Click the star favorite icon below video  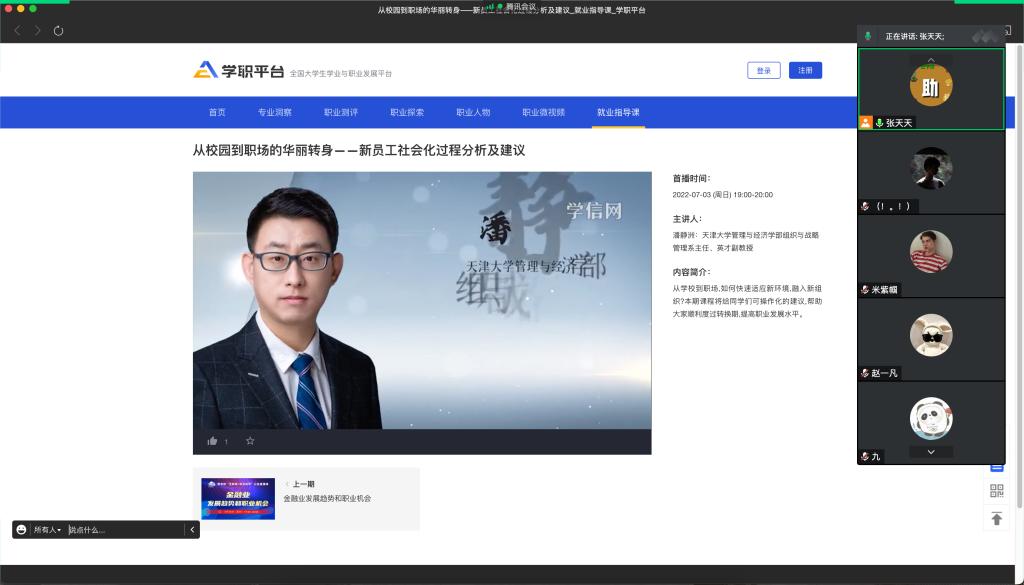point(250,441)
